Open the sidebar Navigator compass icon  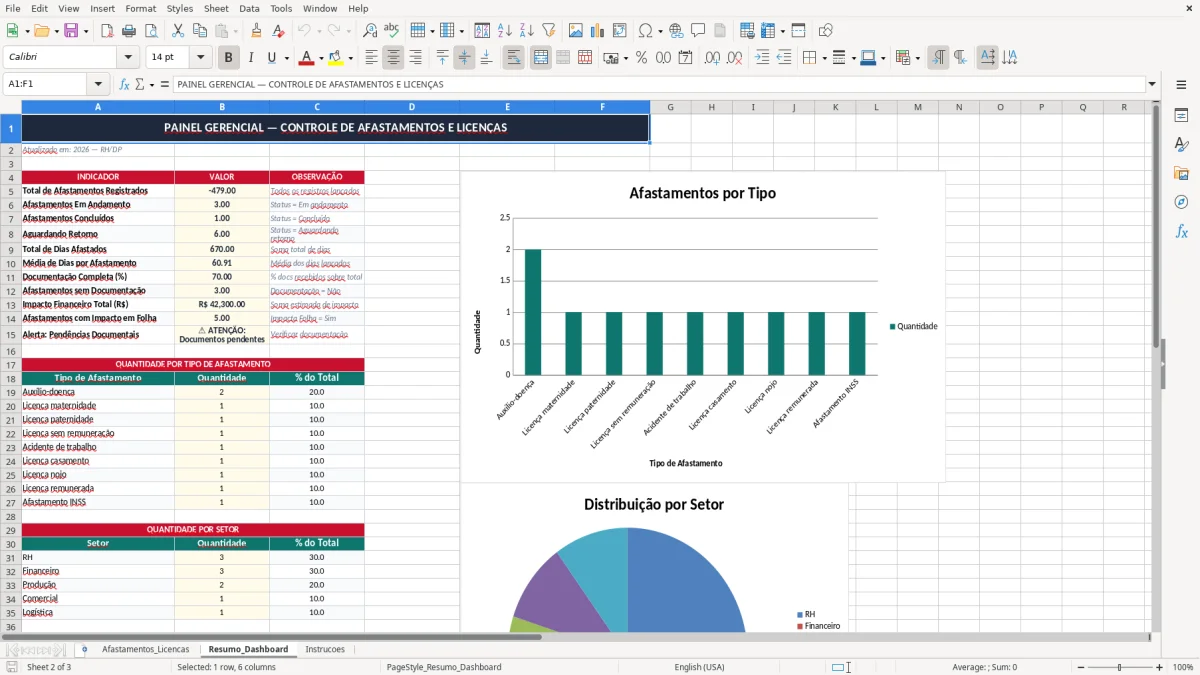pyautogui.click(x=1181, y=202)
